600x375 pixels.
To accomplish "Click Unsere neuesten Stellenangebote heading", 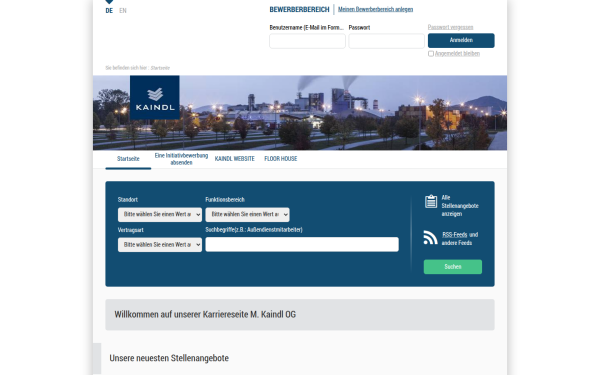I will click(169, 358).
